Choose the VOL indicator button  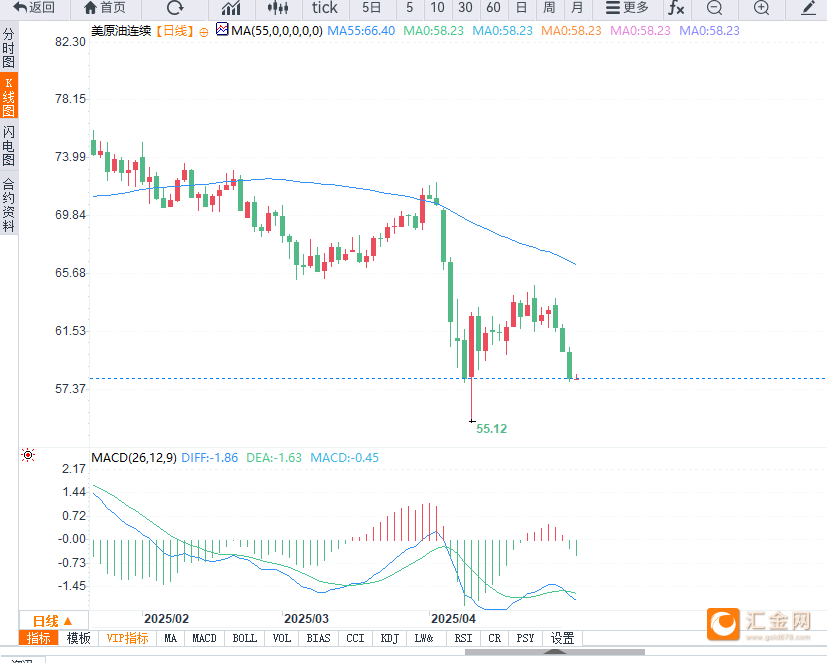(282, 638)
